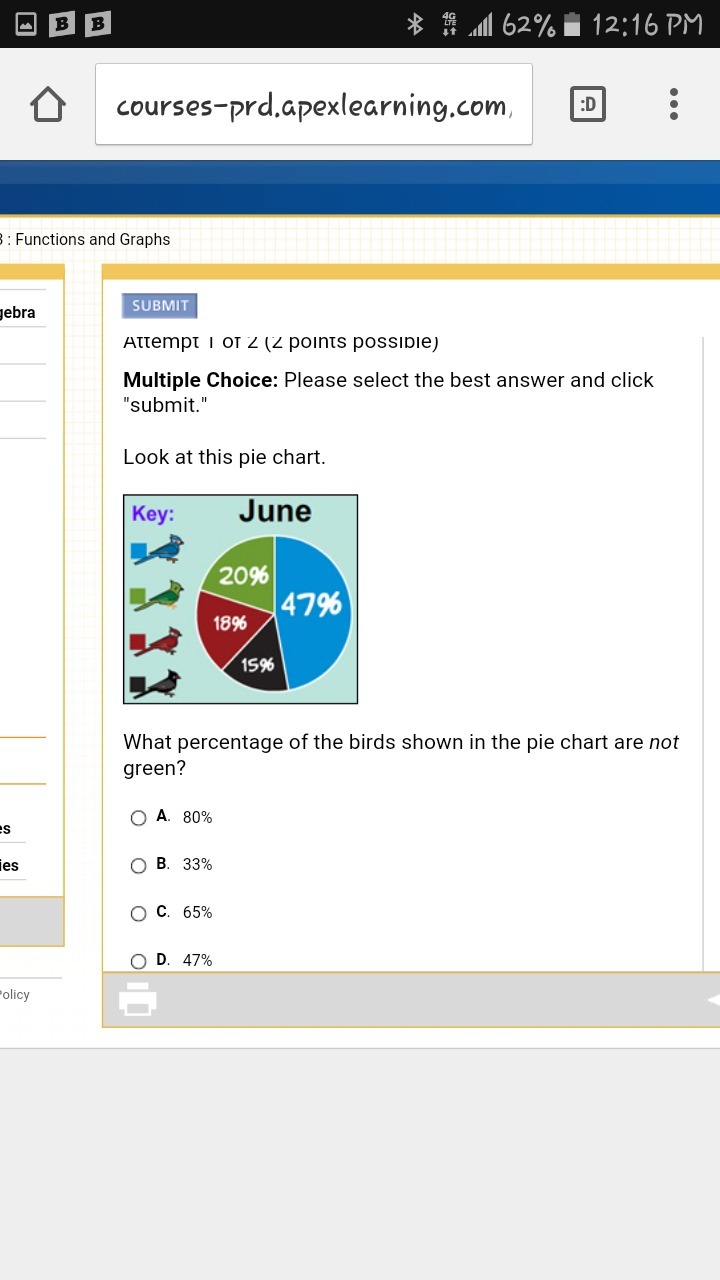Tap the blue bird key icon
The height and width of the screenshot is (1280, 720).
pos(158,550)
